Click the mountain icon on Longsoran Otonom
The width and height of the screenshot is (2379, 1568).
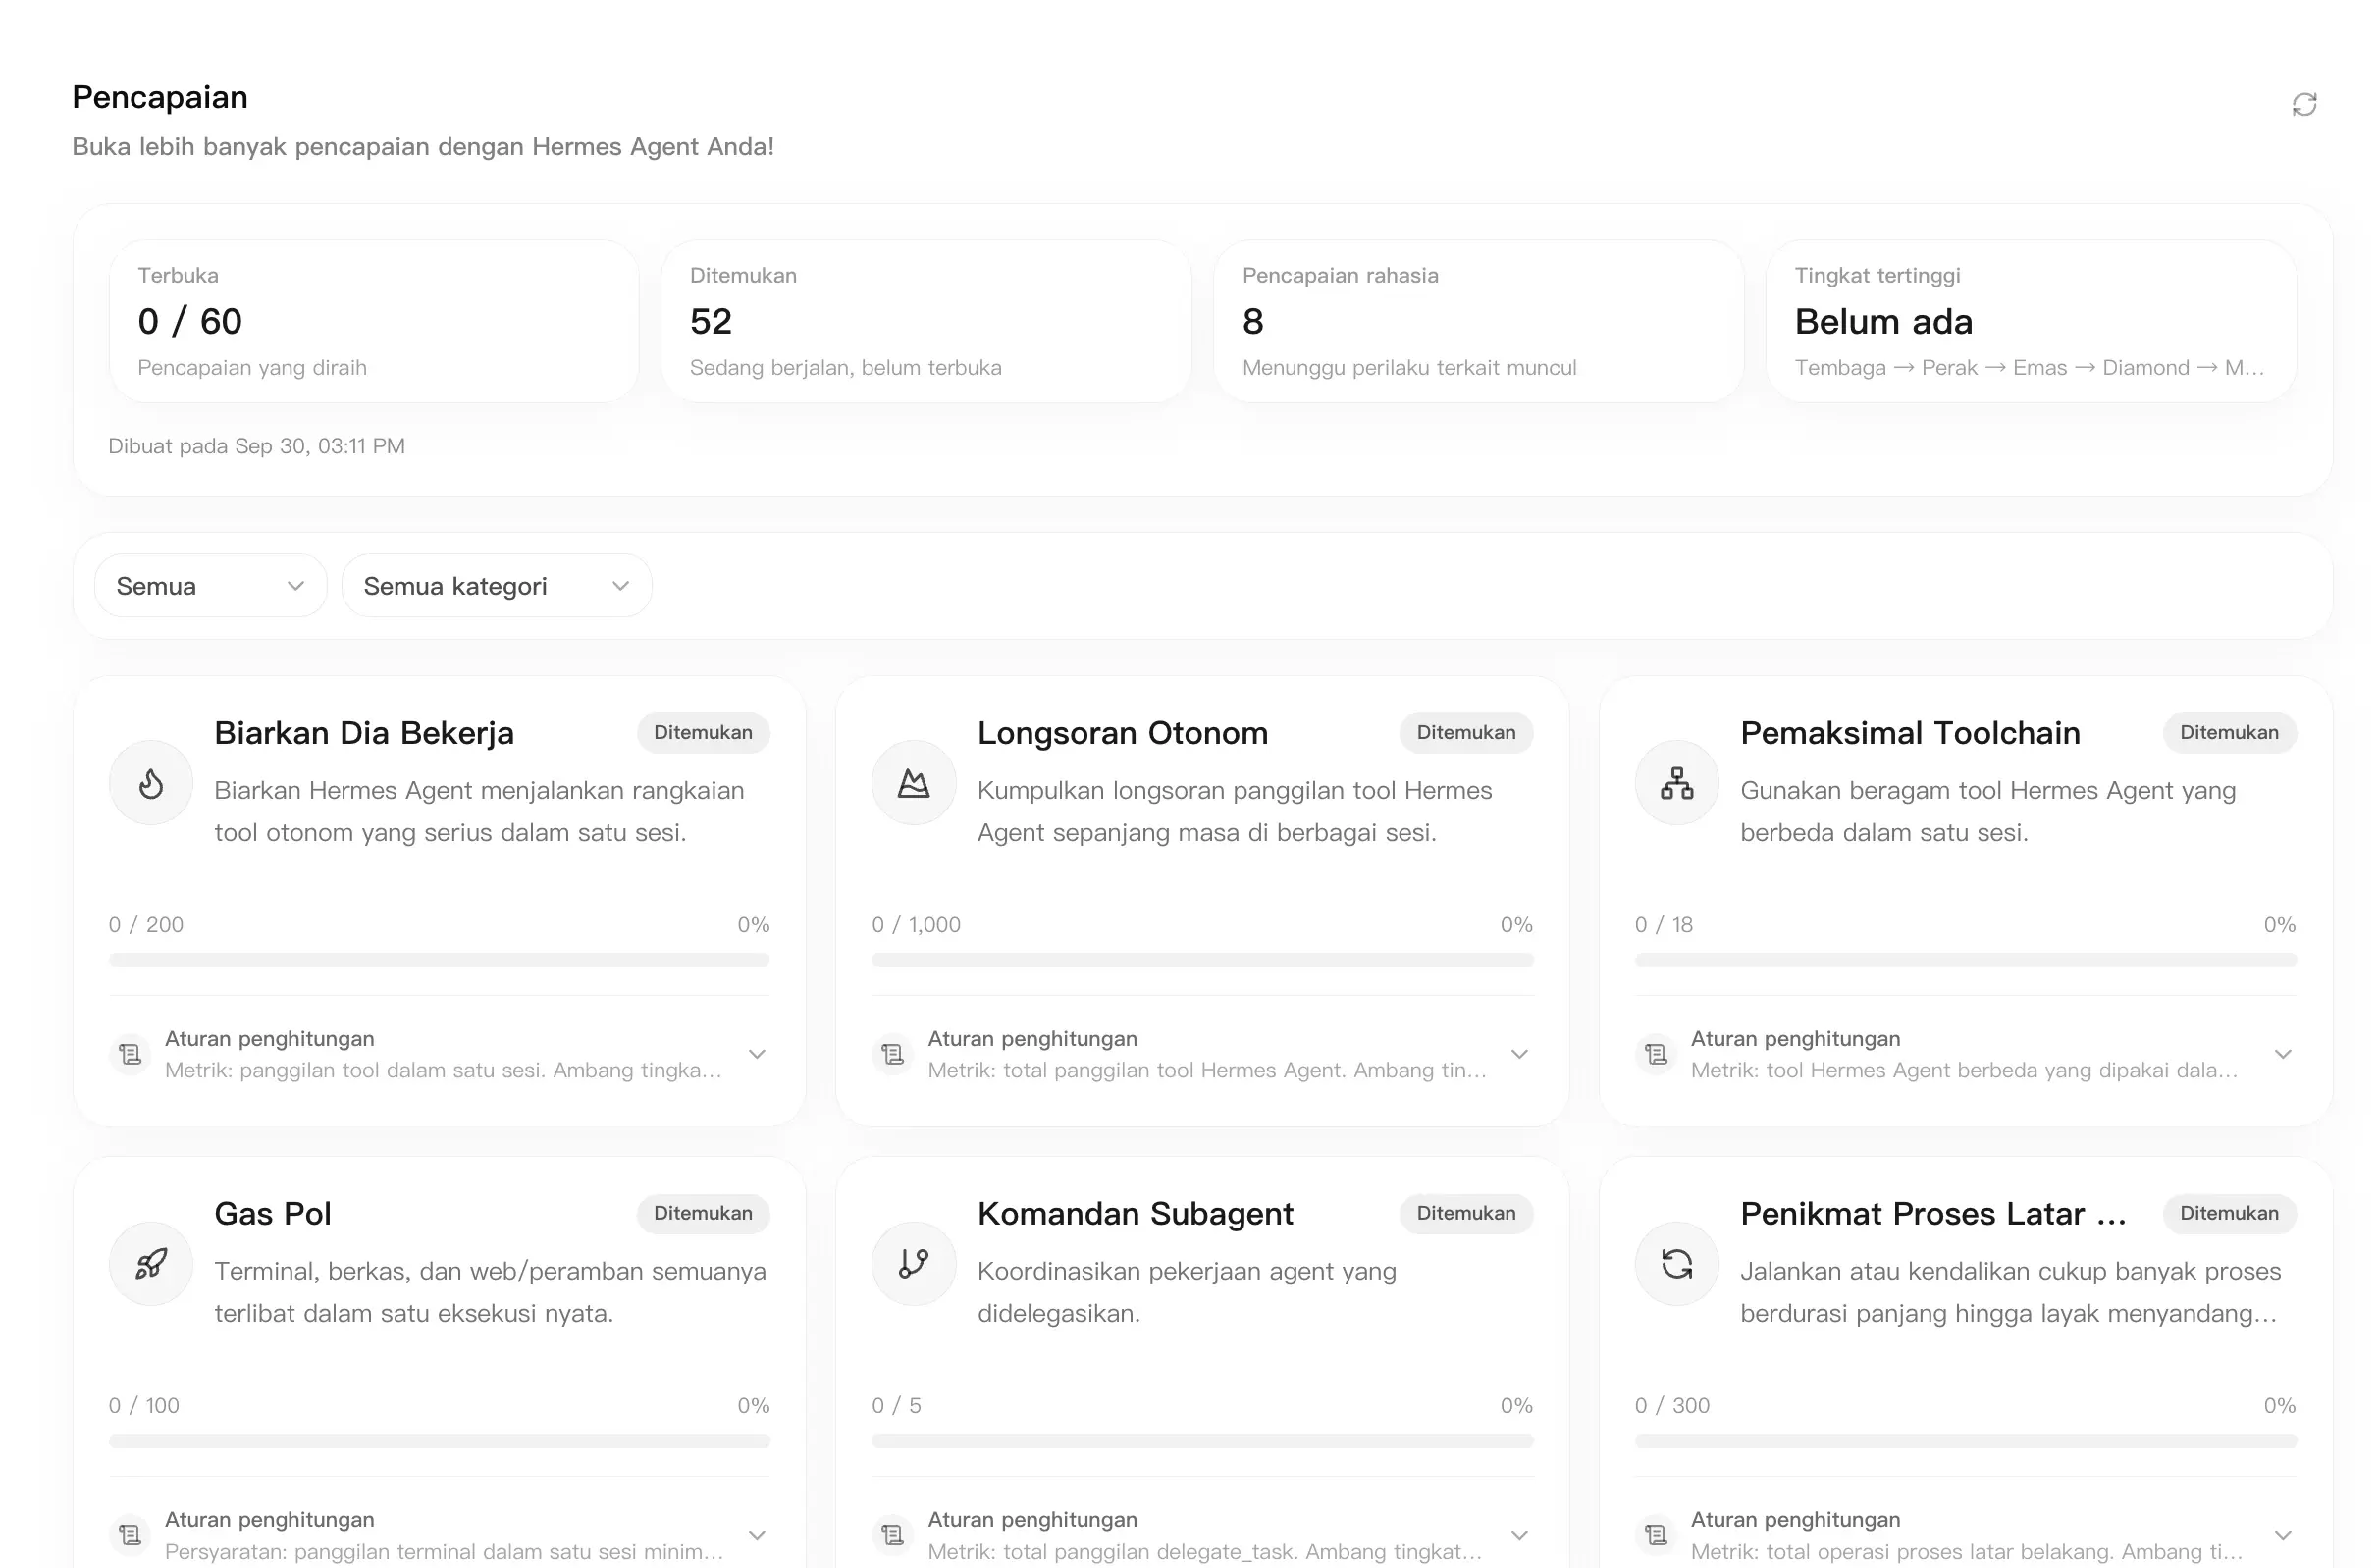pyautogui.click(x=913, y=783)
